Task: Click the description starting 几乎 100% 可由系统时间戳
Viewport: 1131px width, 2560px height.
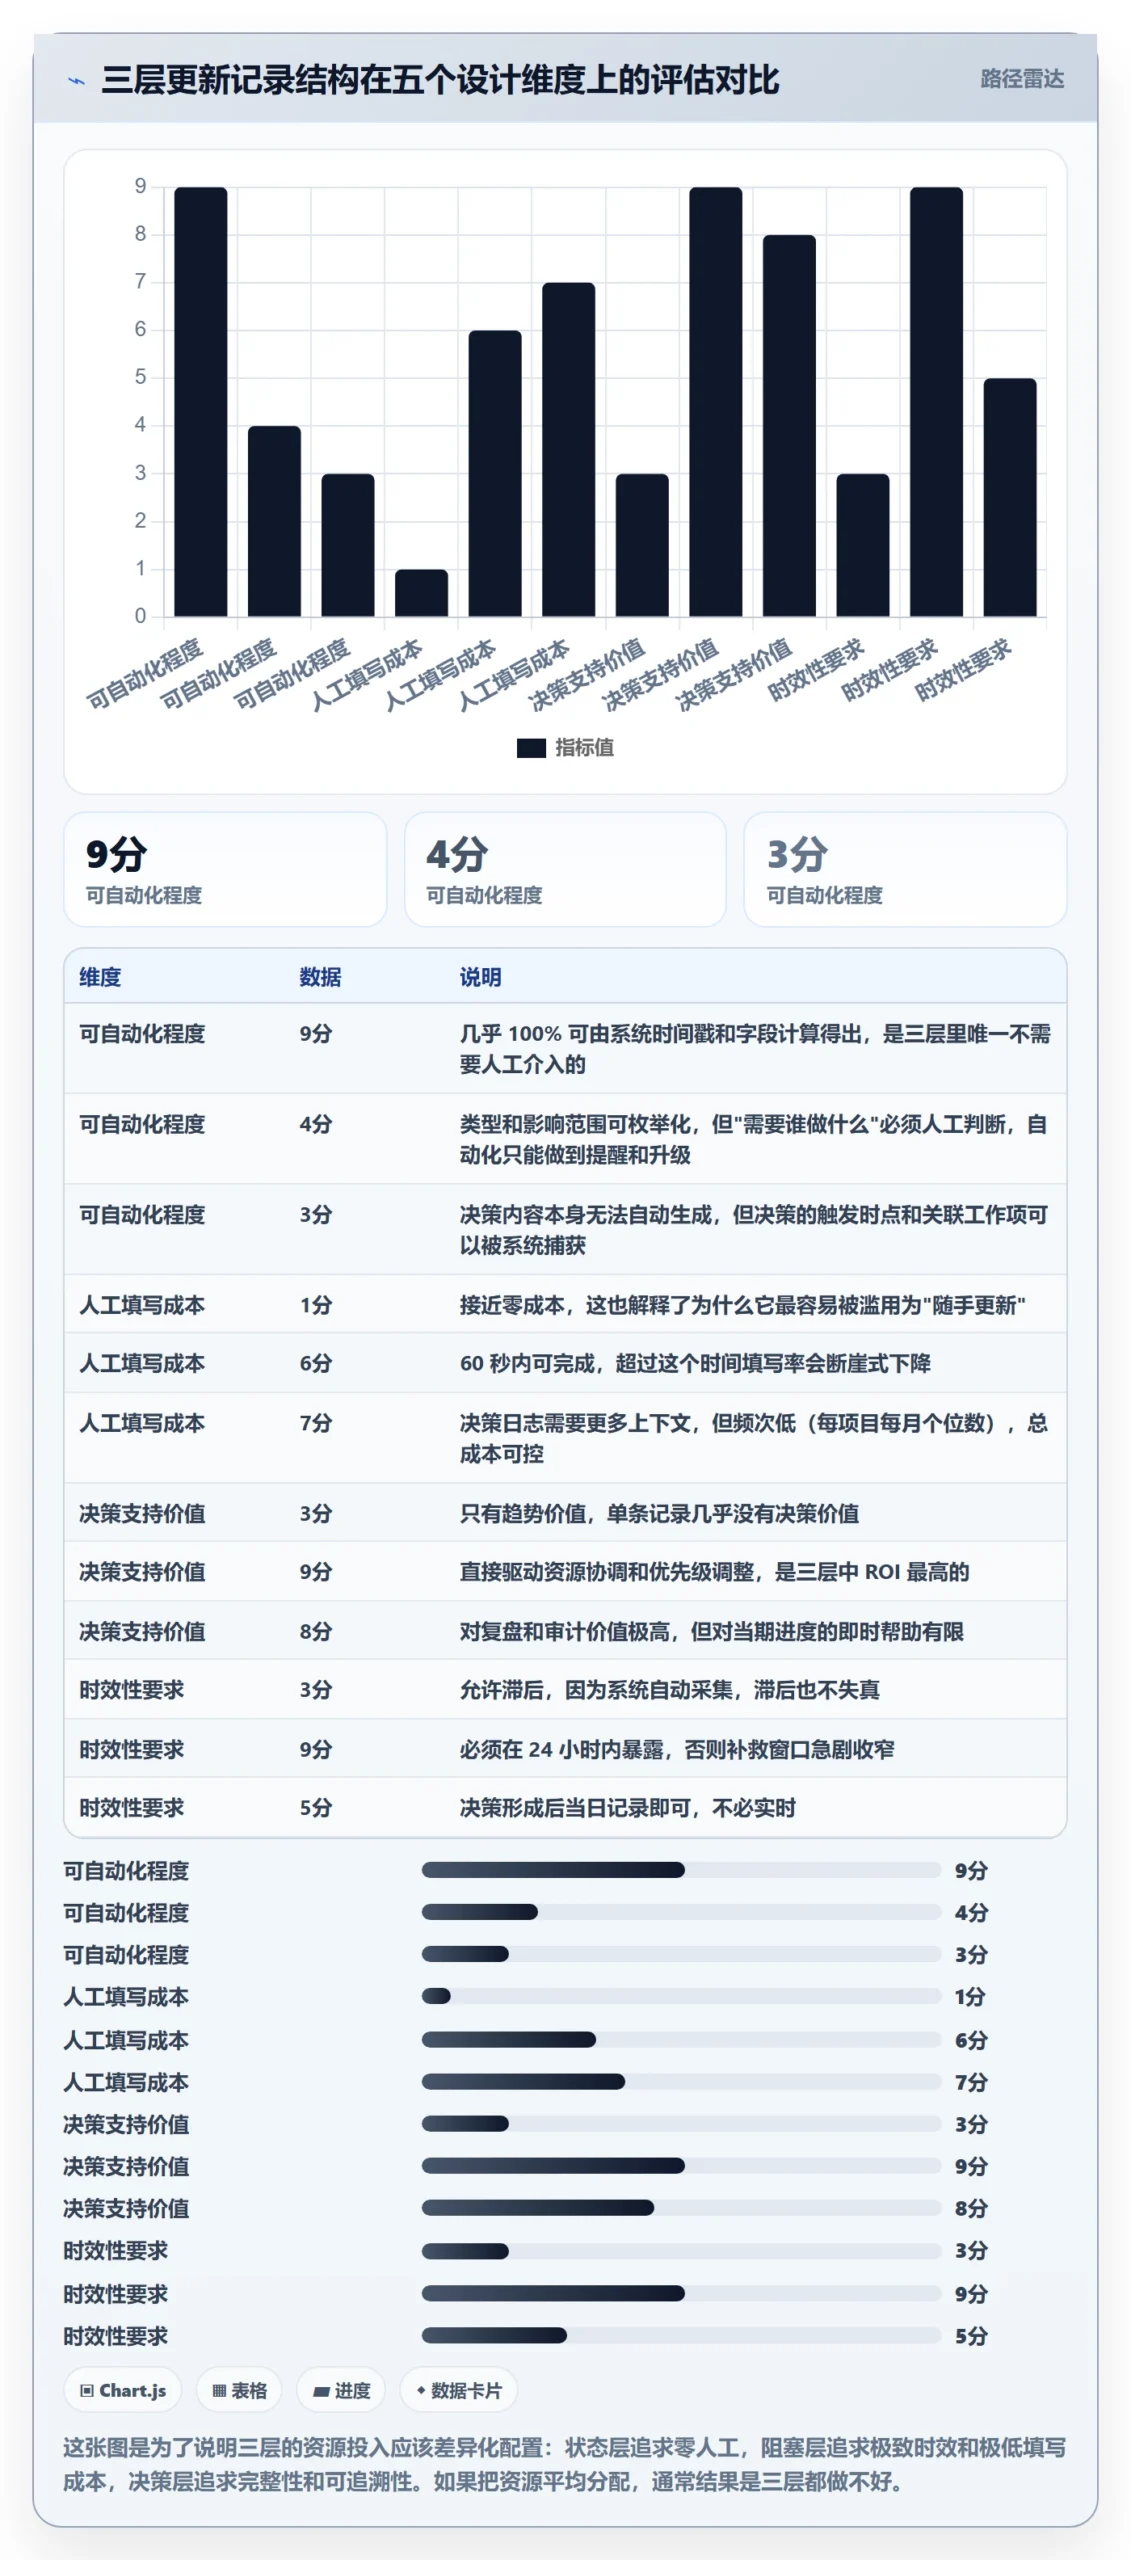Action: coord(755,1048)
